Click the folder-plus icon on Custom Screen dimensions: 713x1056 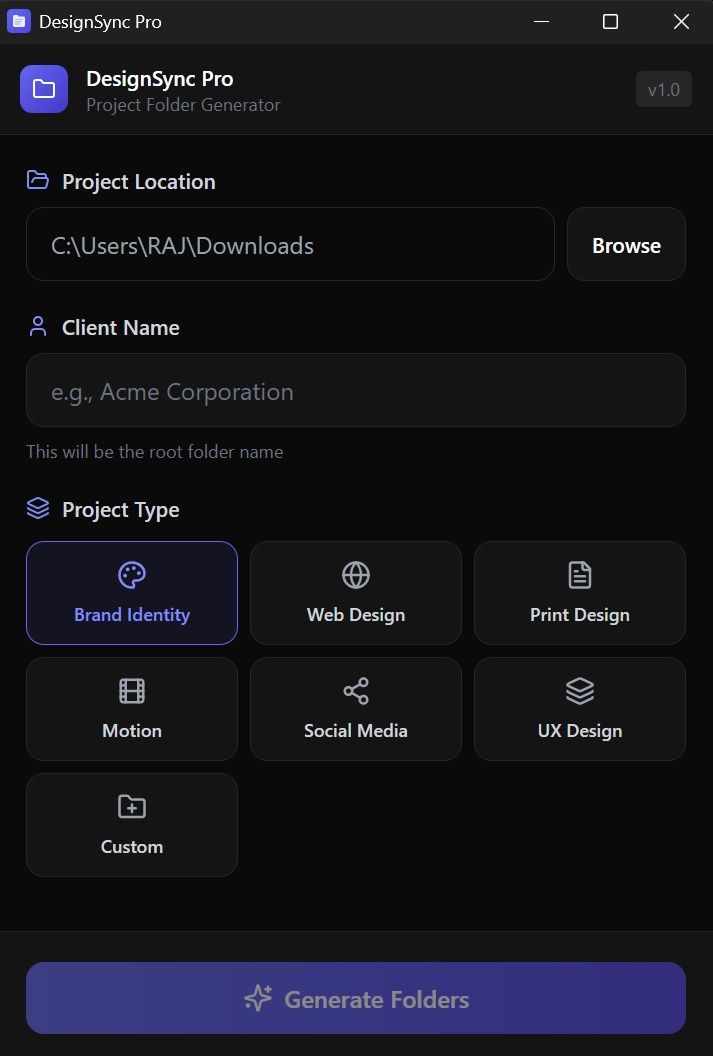point(132,807)
